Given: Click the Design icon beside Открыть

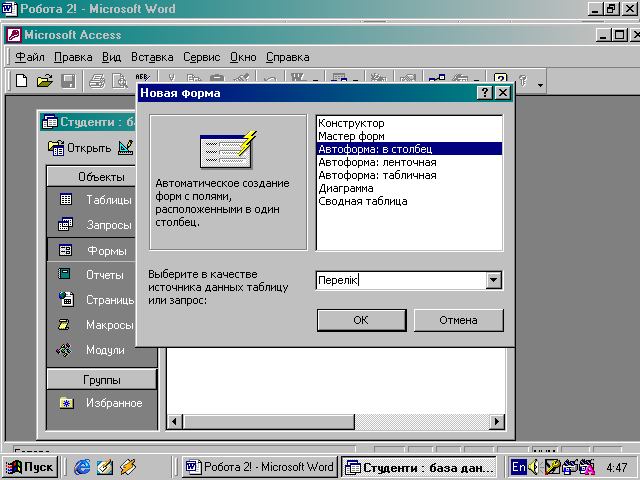Looking at the screenshot, I should 126,147.
